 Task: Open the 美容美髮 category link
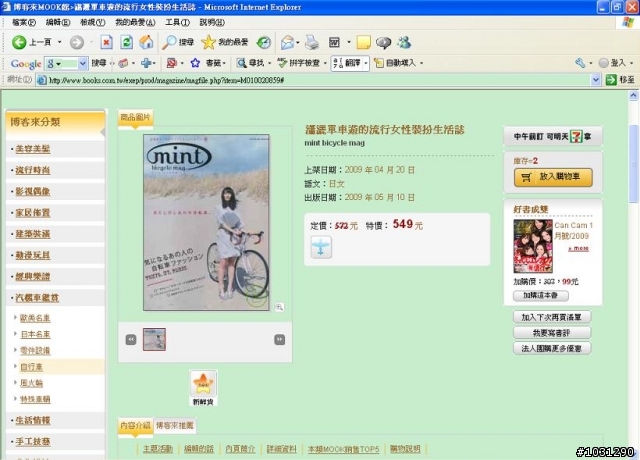[33, 149]
